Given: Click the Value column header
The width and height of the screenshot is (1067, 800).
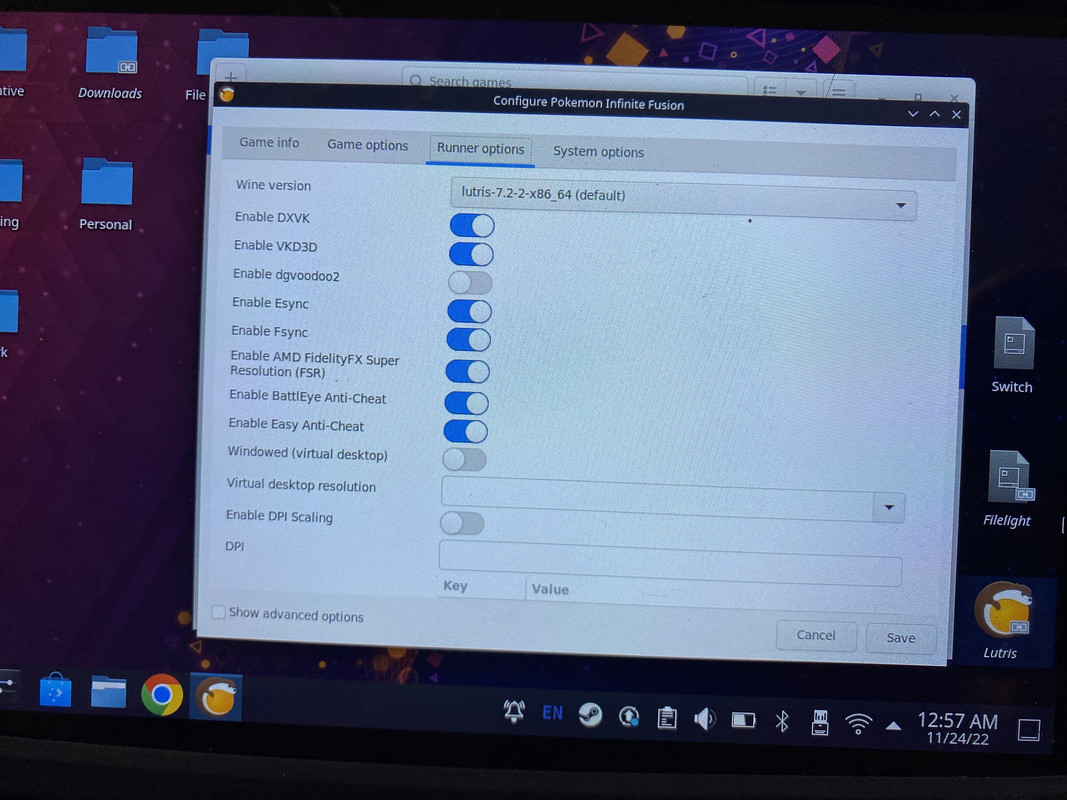Looking at the screenshot, I should point(550,589).
